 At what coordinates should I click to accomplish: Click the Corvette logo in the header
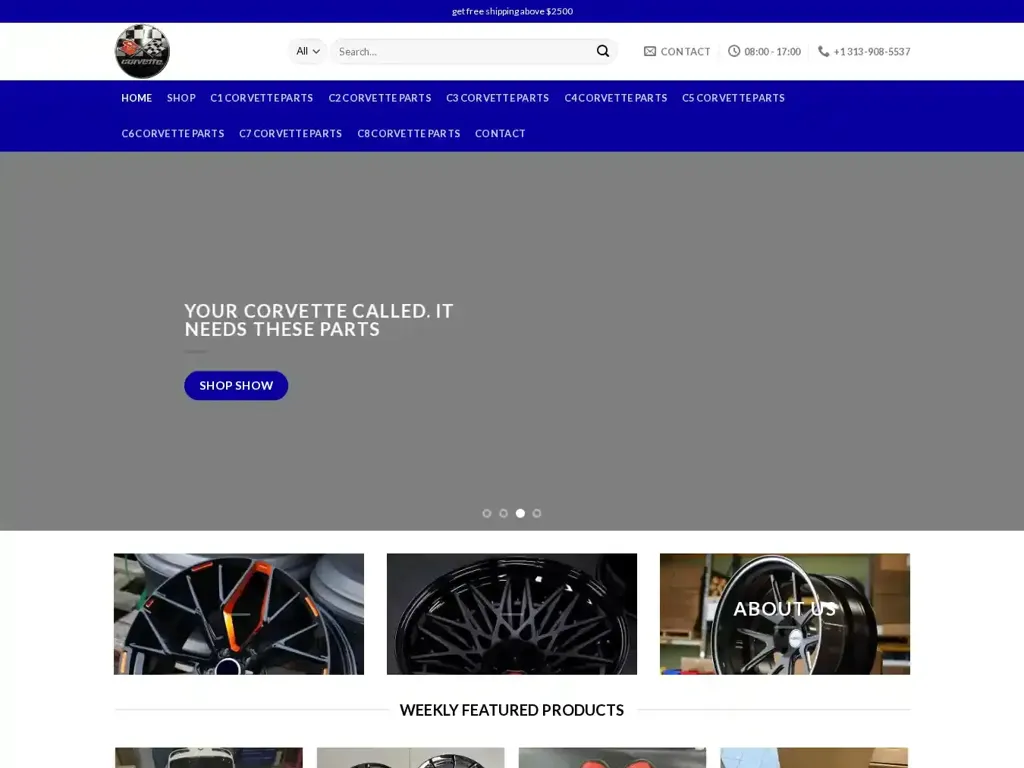[x=141, y=50]
